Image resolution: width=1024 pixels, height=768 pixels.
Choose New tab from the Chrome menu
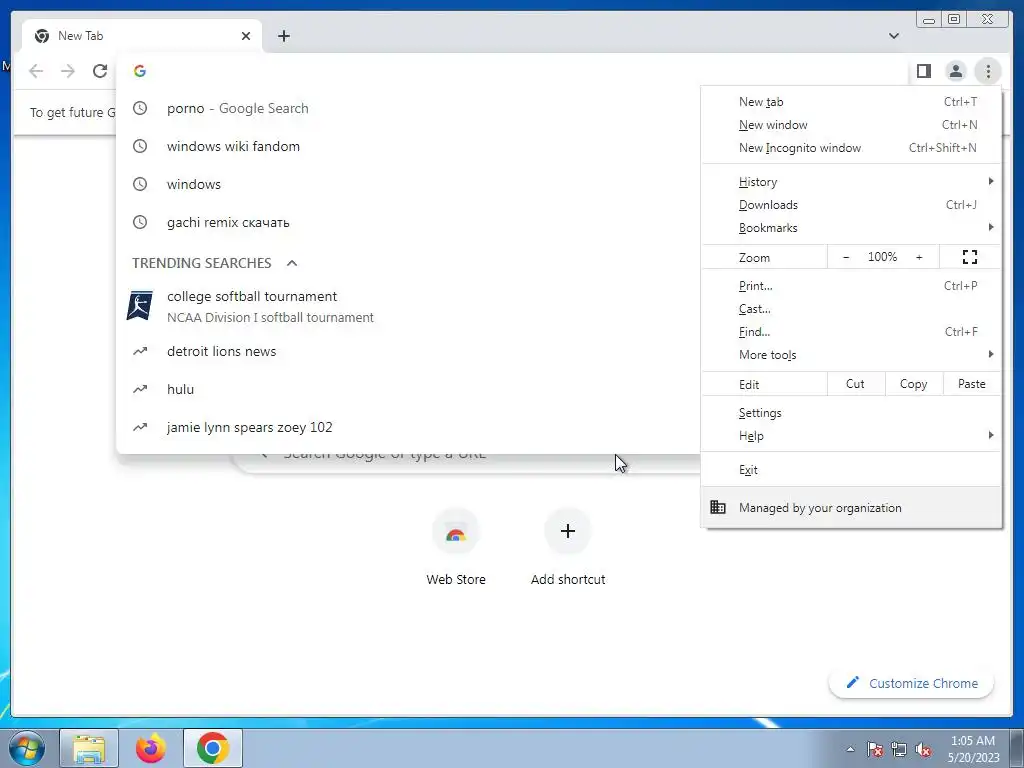tap(852, 102)
